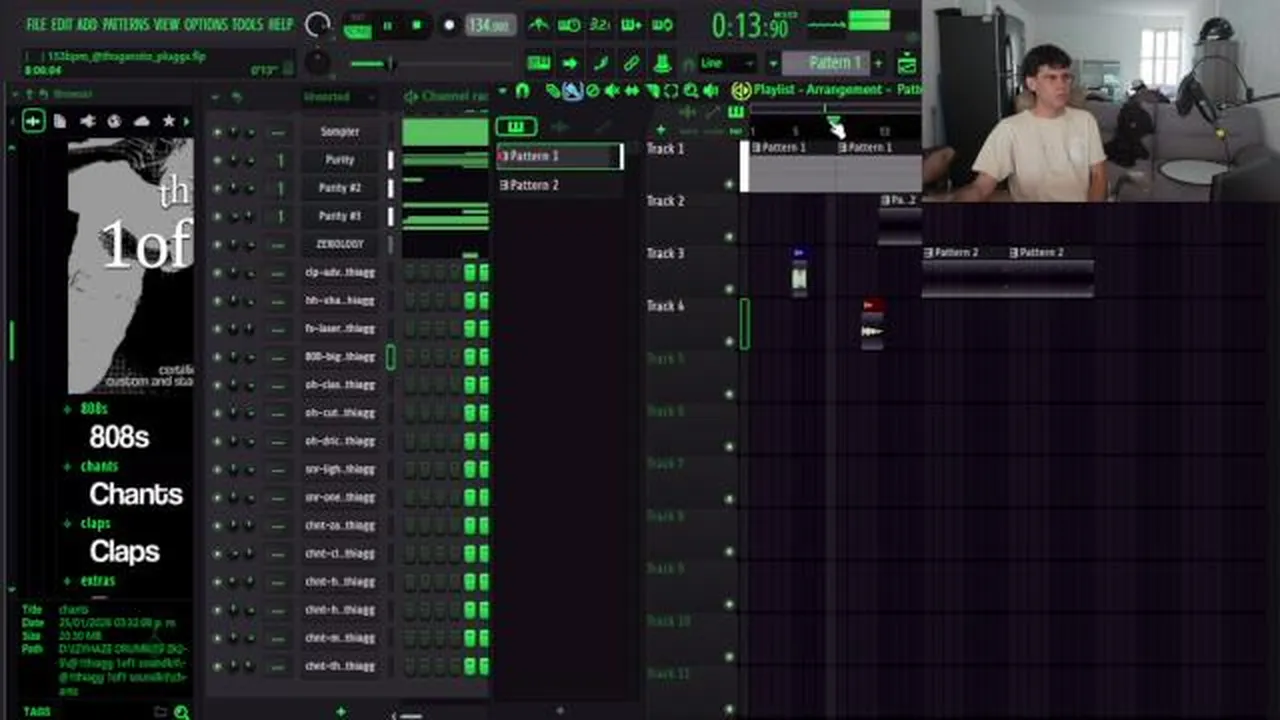Toggle mute LED for Purity channel
Viewport: 1280px width, 720px height.
click(x=217, y=160)
